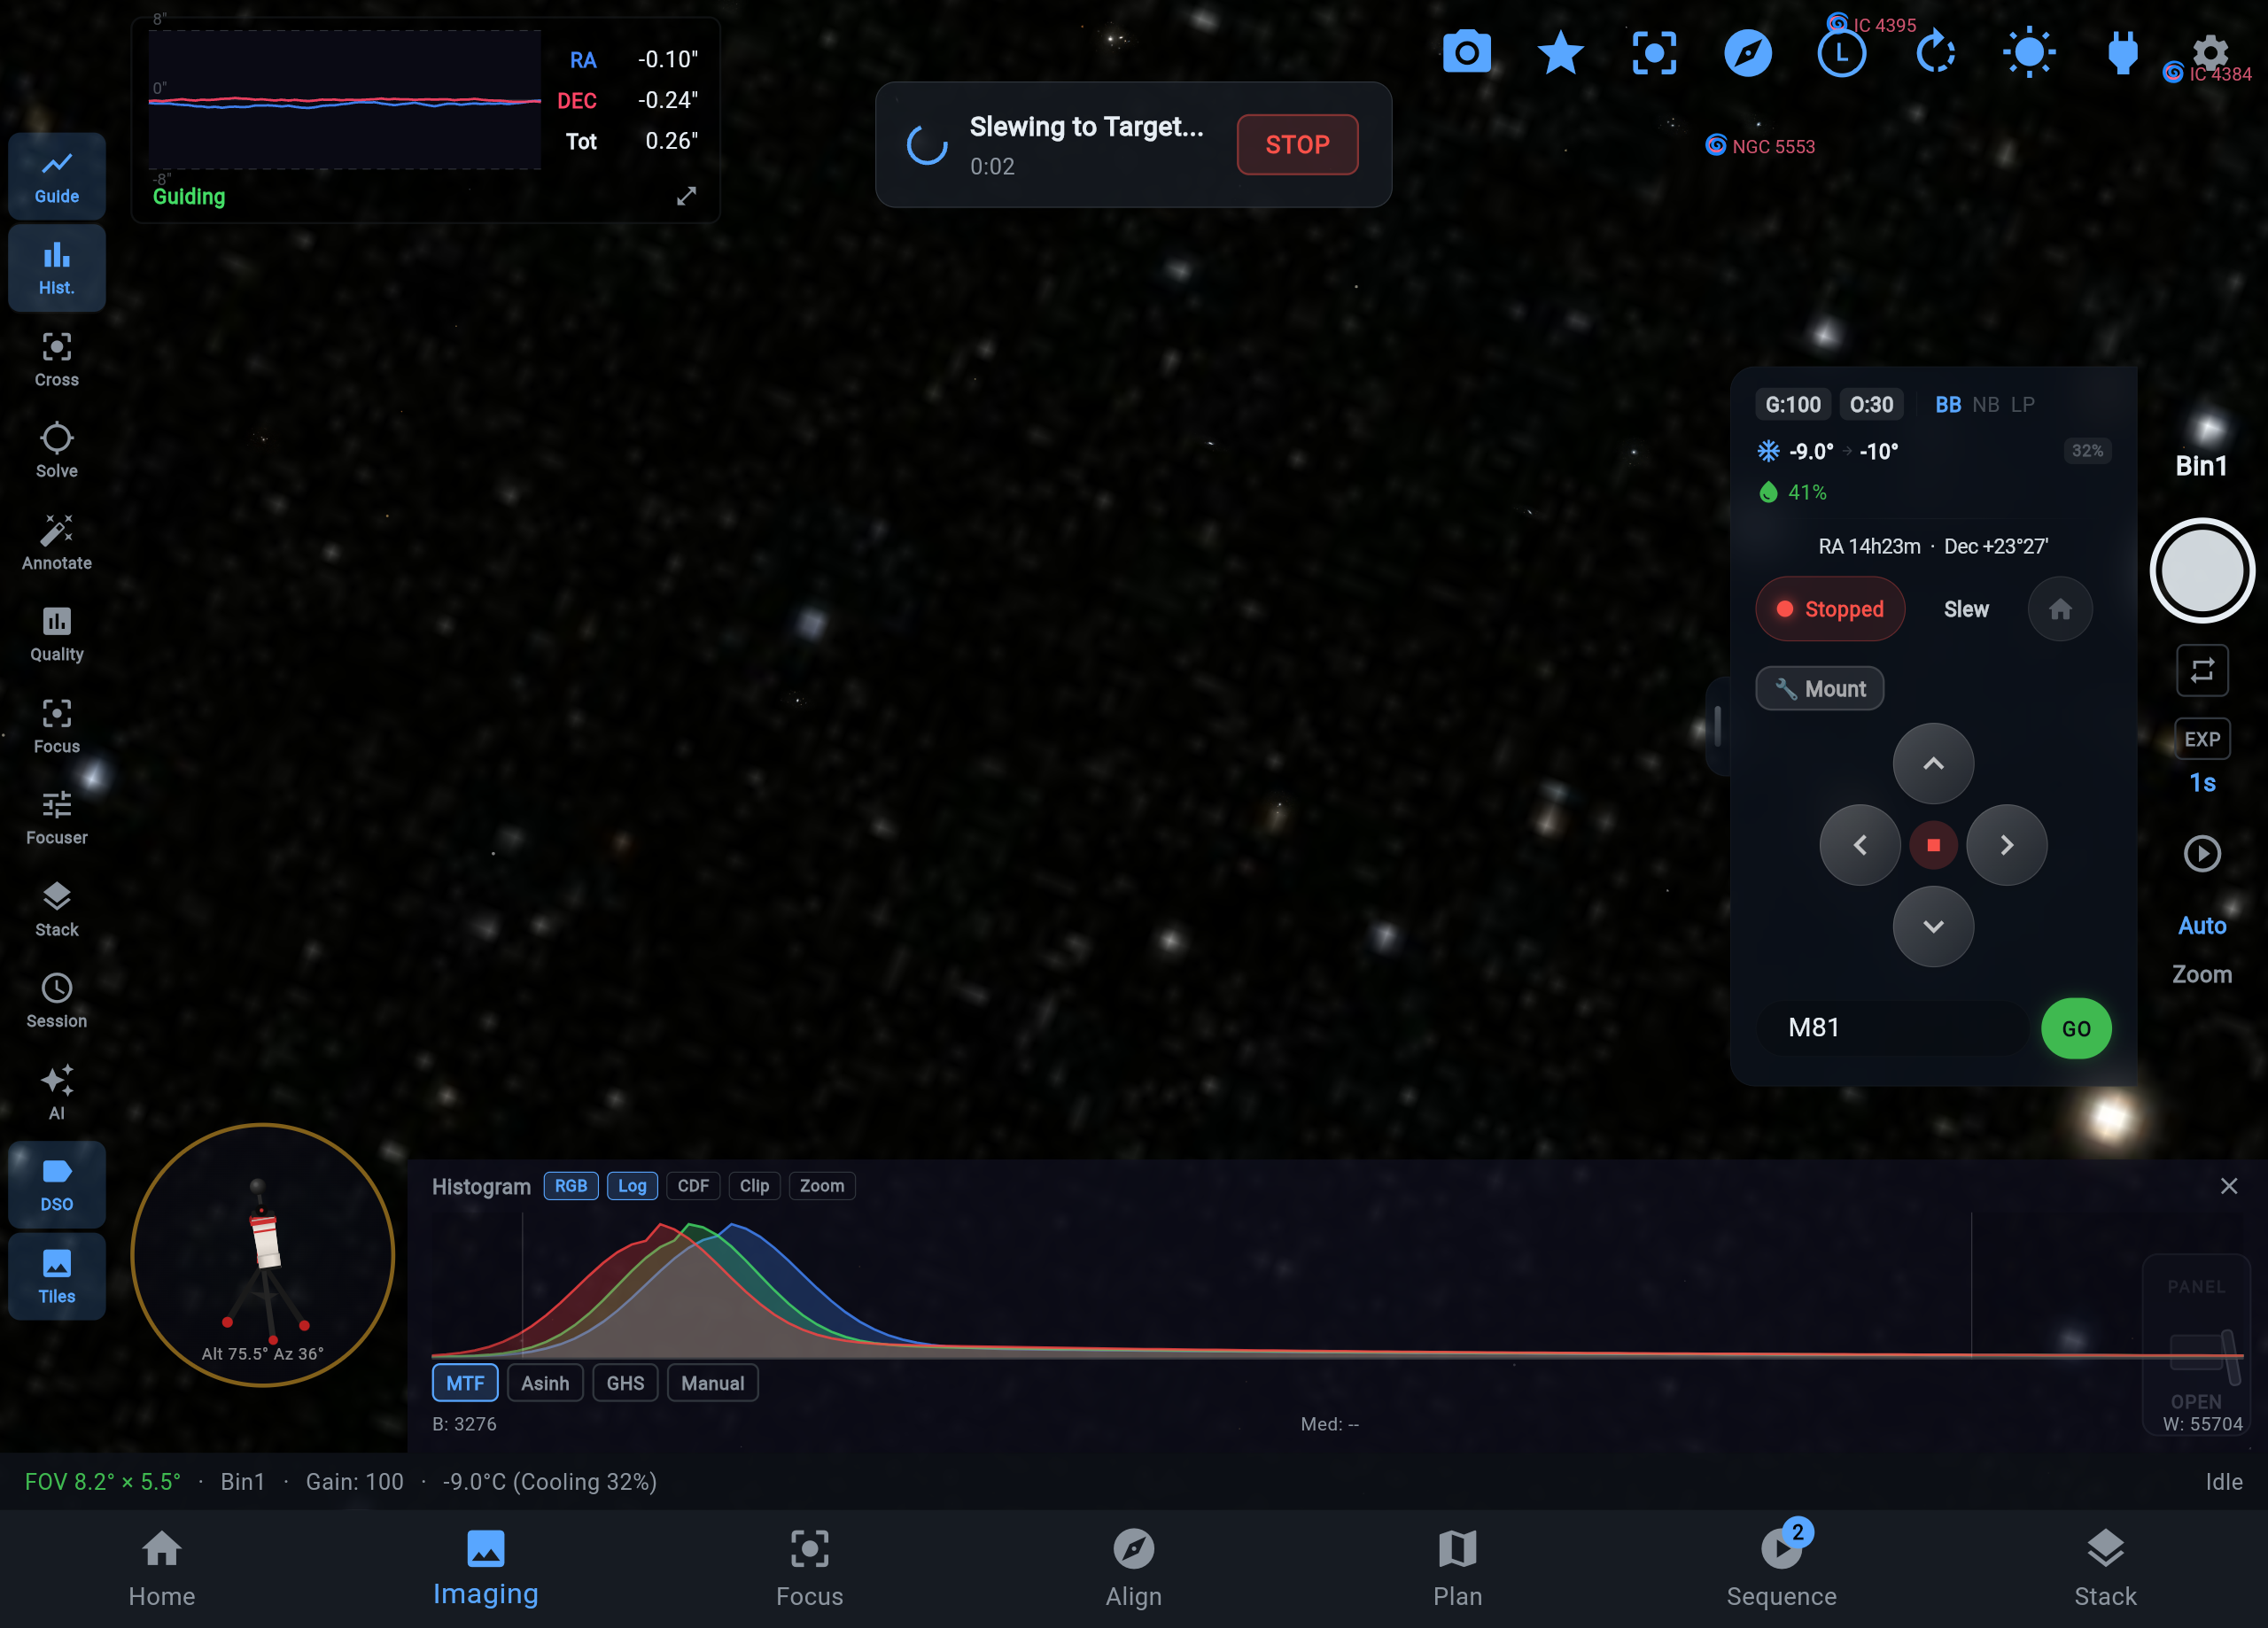Open the Stack tool in sidebar

tap(57, 909)
